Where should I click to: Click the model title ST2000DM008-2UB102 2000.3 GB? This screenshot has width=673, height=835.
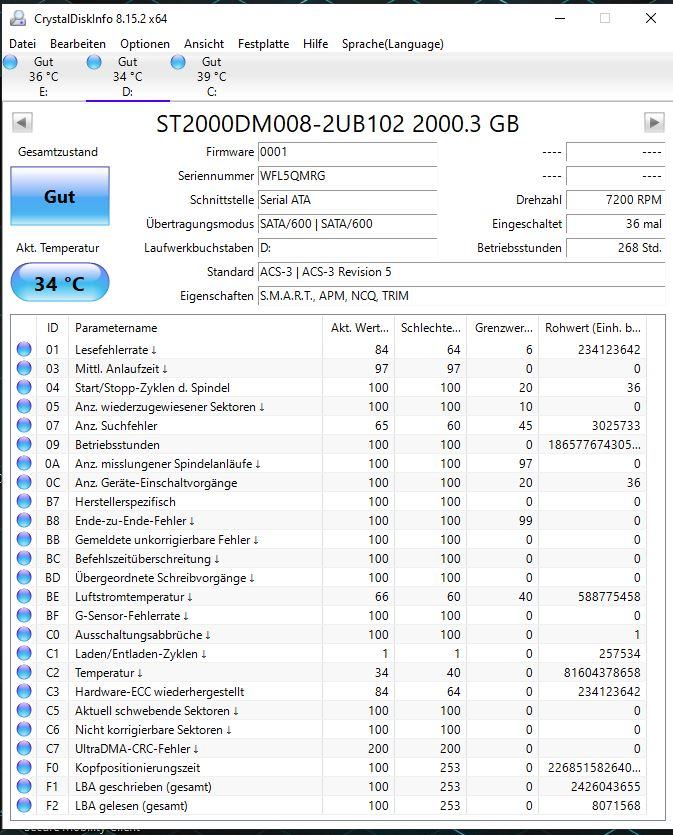[x=338, y=124]
